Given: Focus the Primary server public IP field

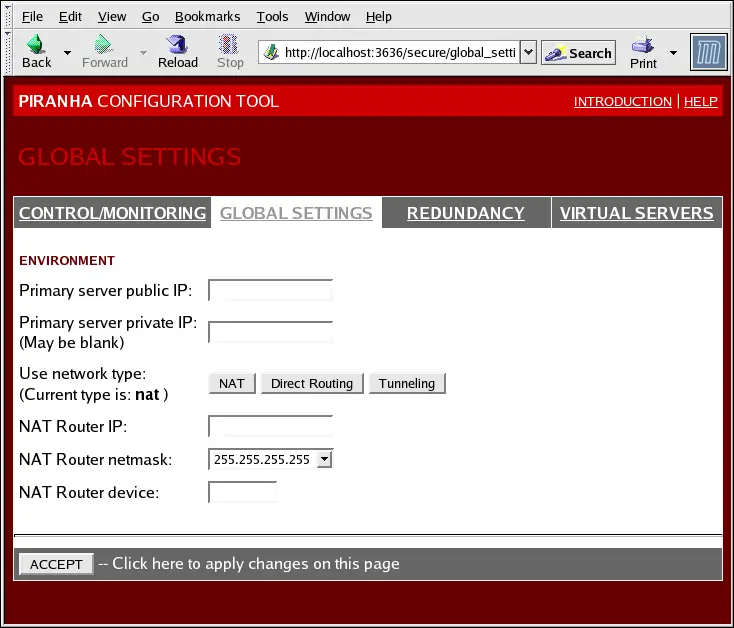Looking at the screenshot, I should pos(270,291).
